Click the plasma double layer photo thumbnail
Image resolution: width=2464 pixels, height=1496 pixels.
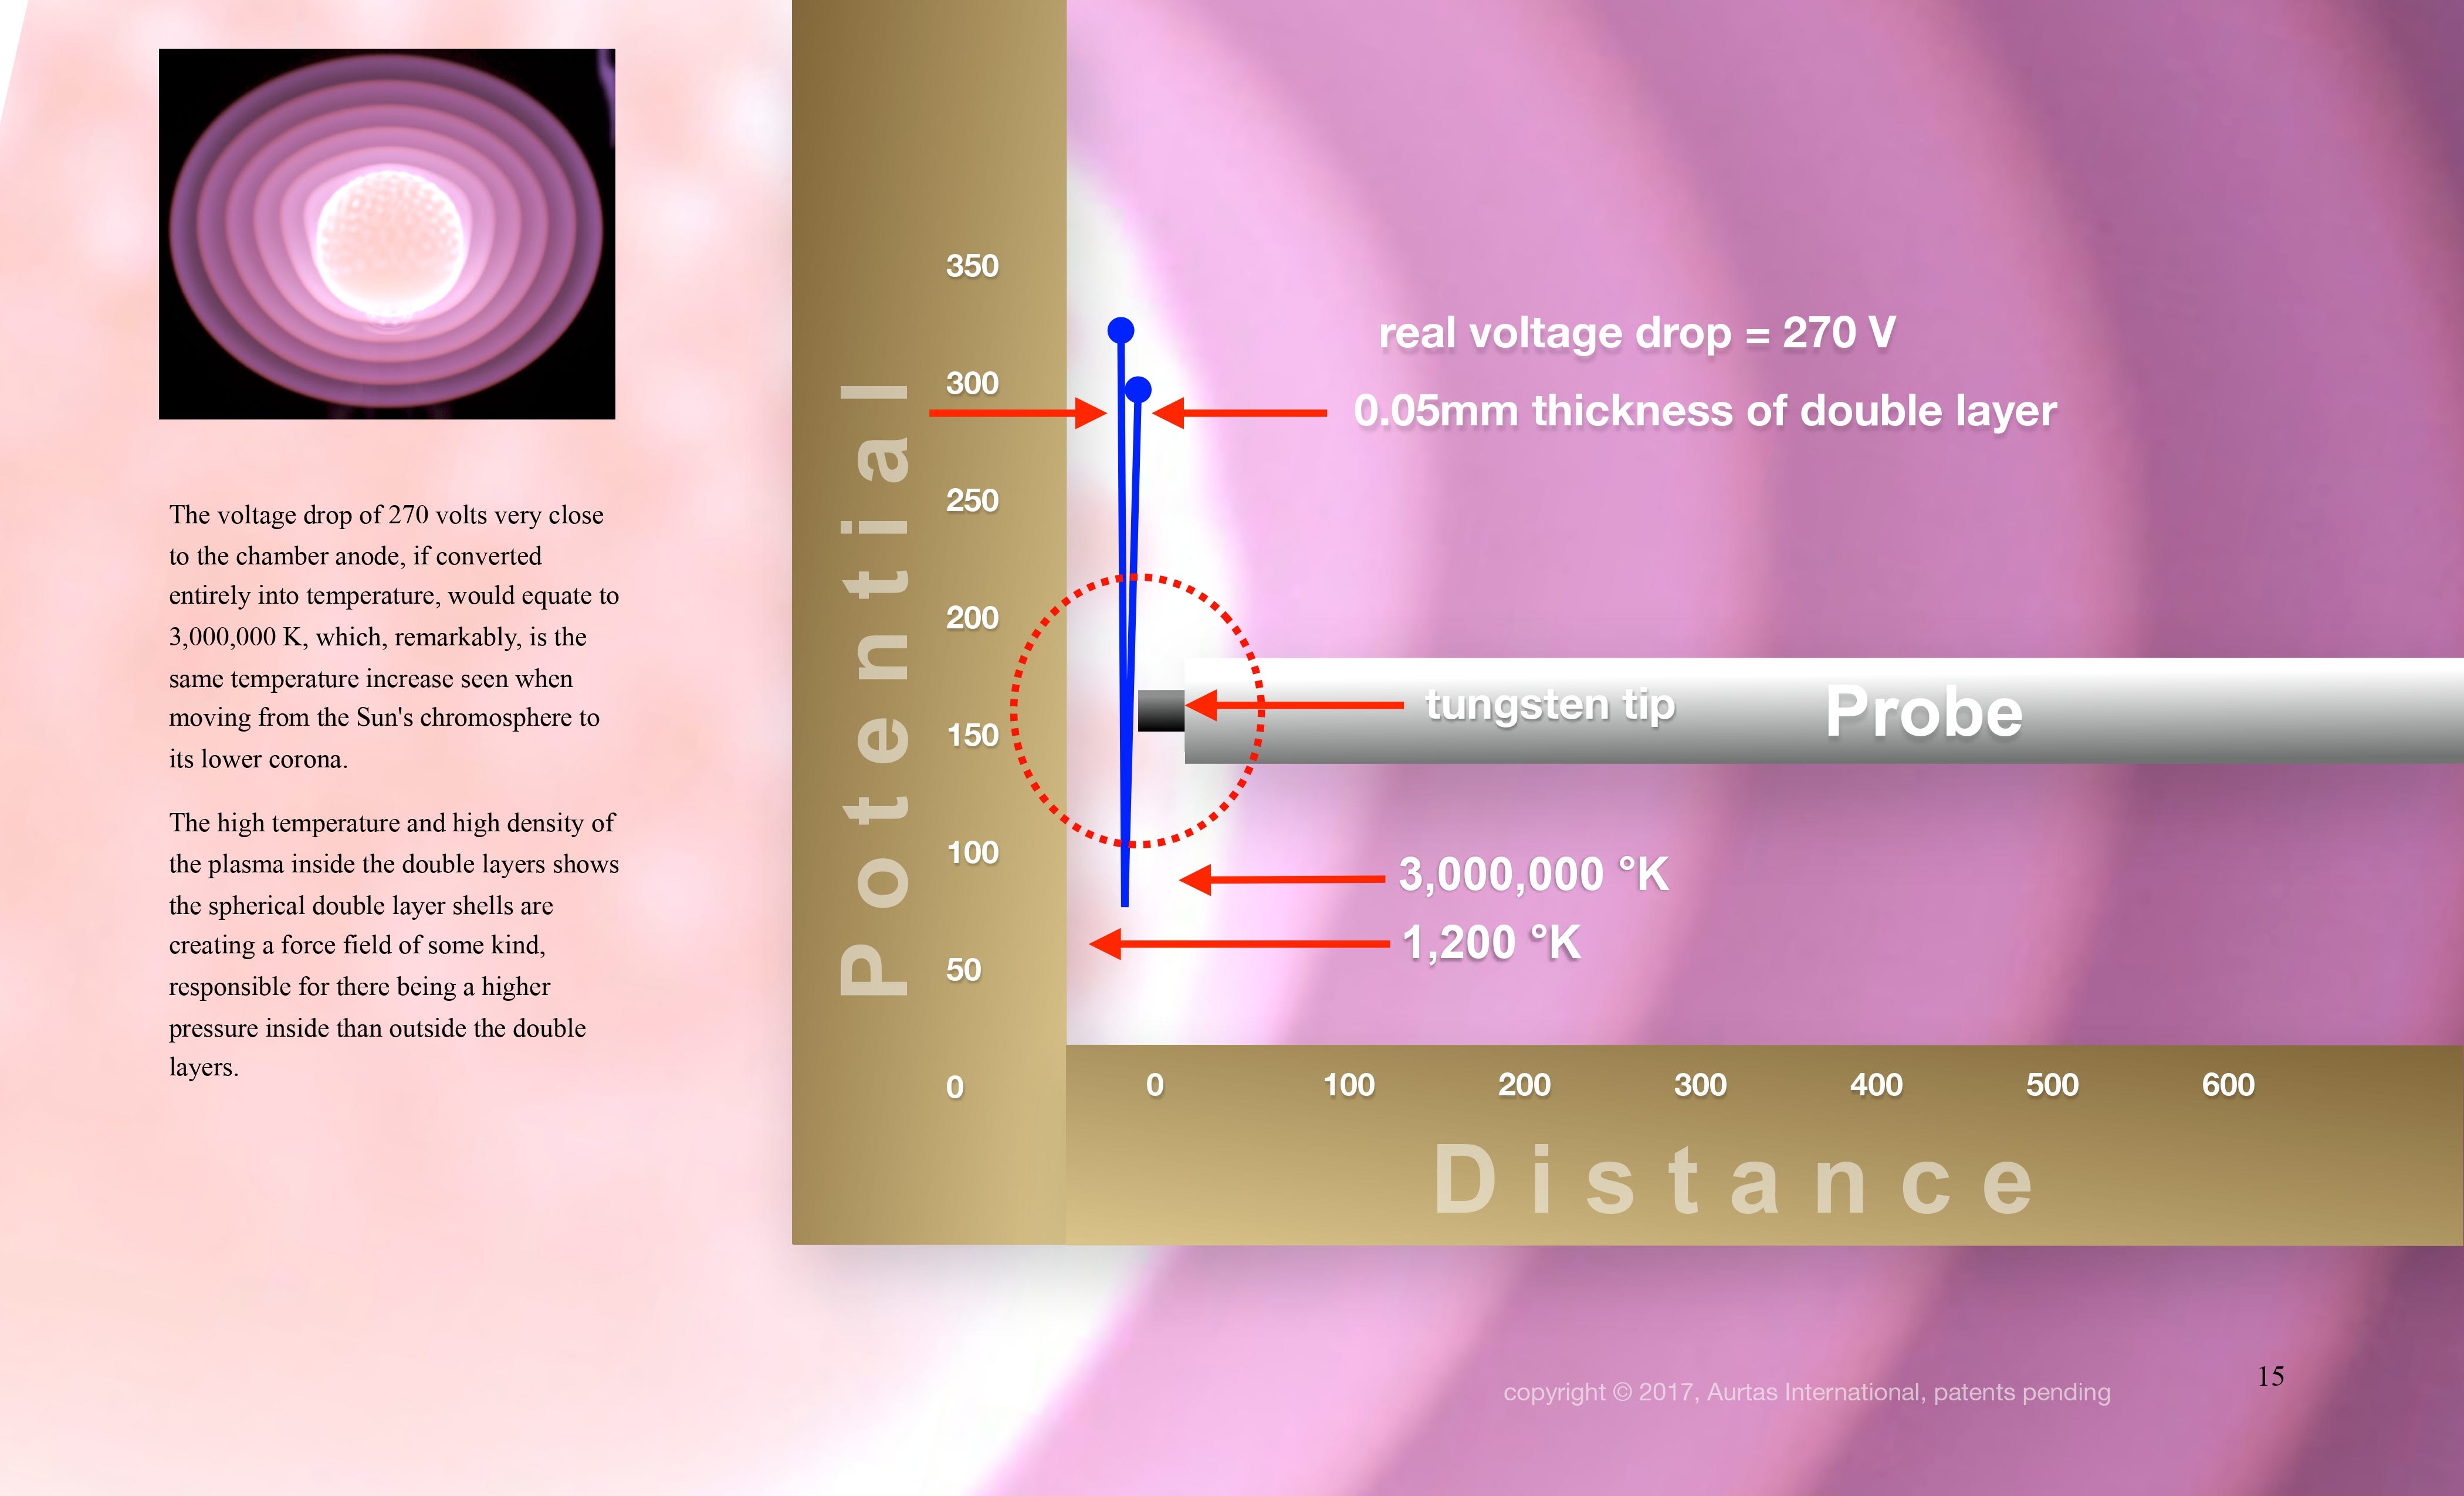387,234
